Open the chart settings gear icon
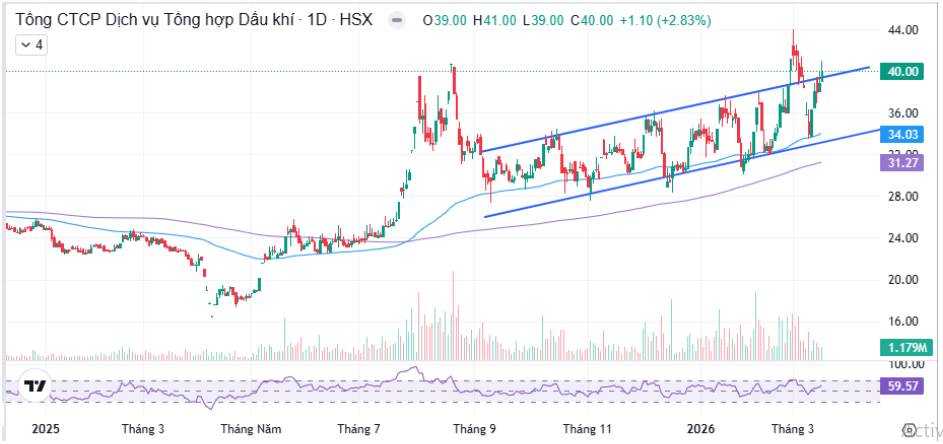The width and height of the screenshot is (943, 444). click(x=910, y=429)
